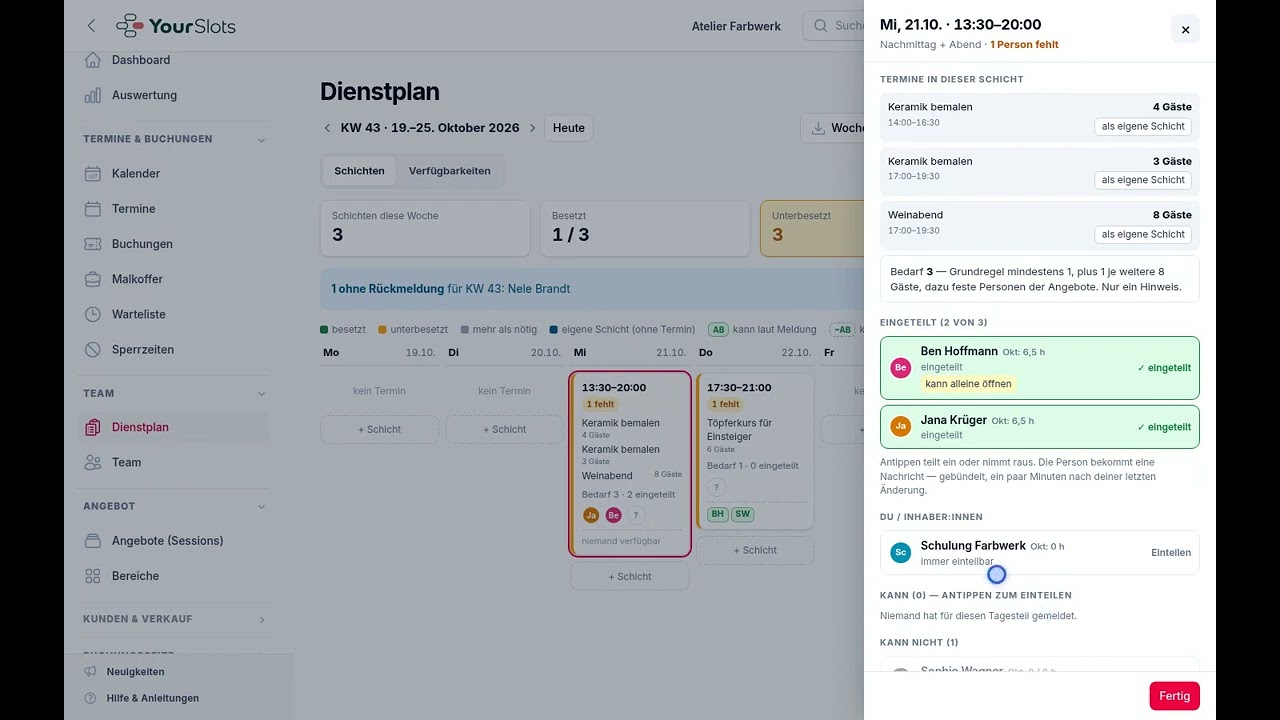1280x720 pixels.
Task: Click the Sperrzeiten blocked icon
Action: point(93,349)
